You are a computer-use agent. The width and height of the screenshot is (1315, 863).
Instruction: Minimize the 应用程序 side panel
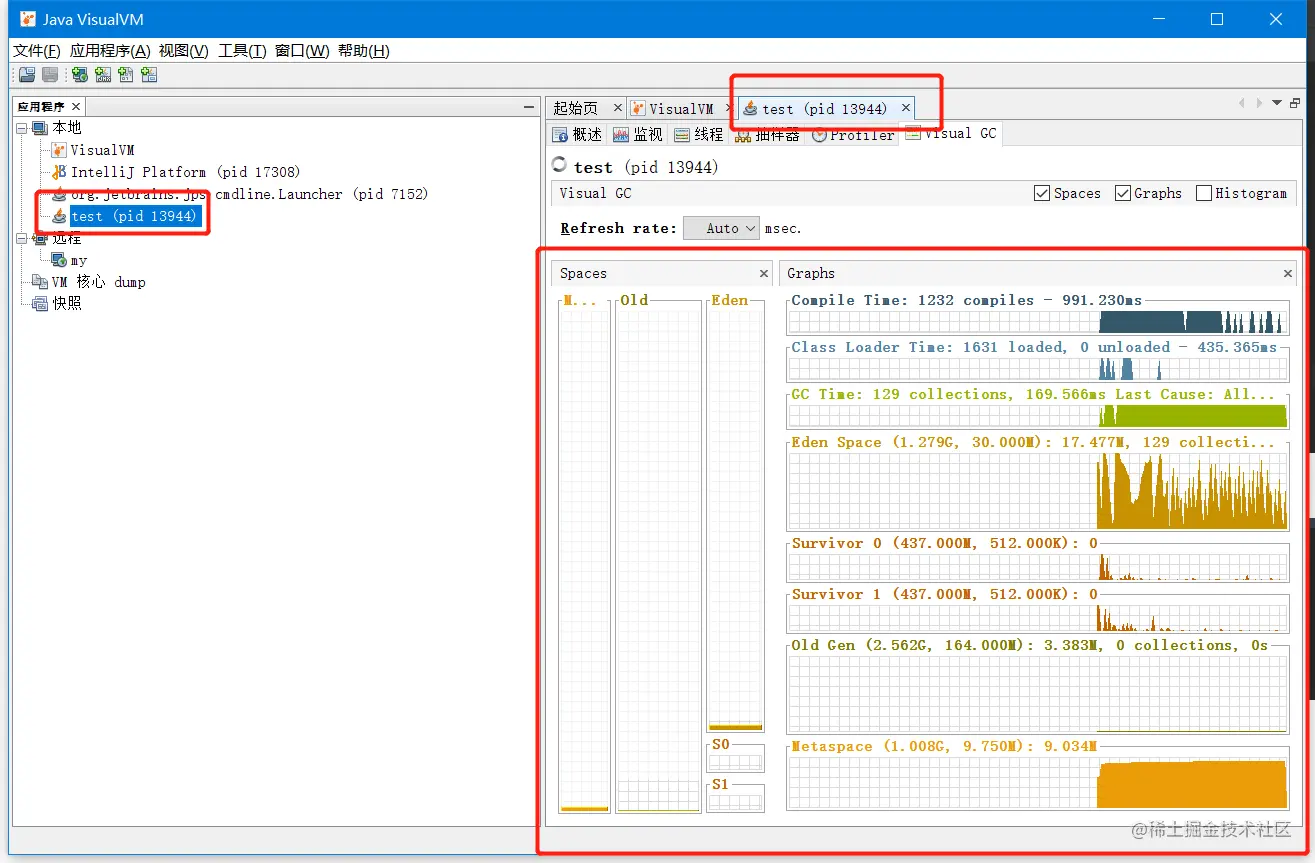(x=529, y=107)
